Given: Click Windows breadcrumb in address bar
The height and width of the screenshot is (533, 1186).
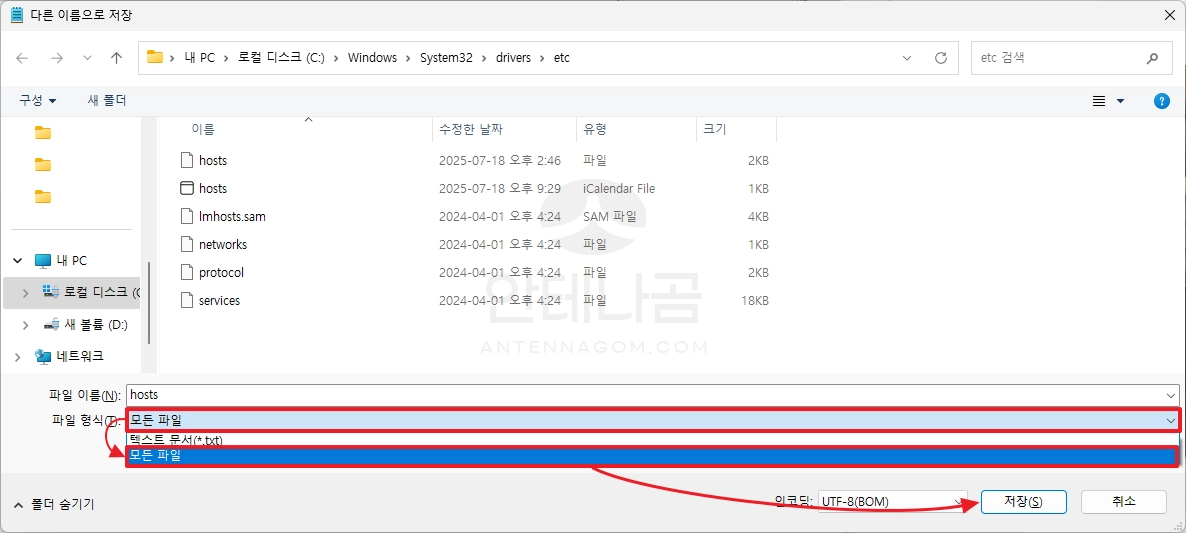Looking at the screenshot, I should pyautogui.click(x=372, y=57).
